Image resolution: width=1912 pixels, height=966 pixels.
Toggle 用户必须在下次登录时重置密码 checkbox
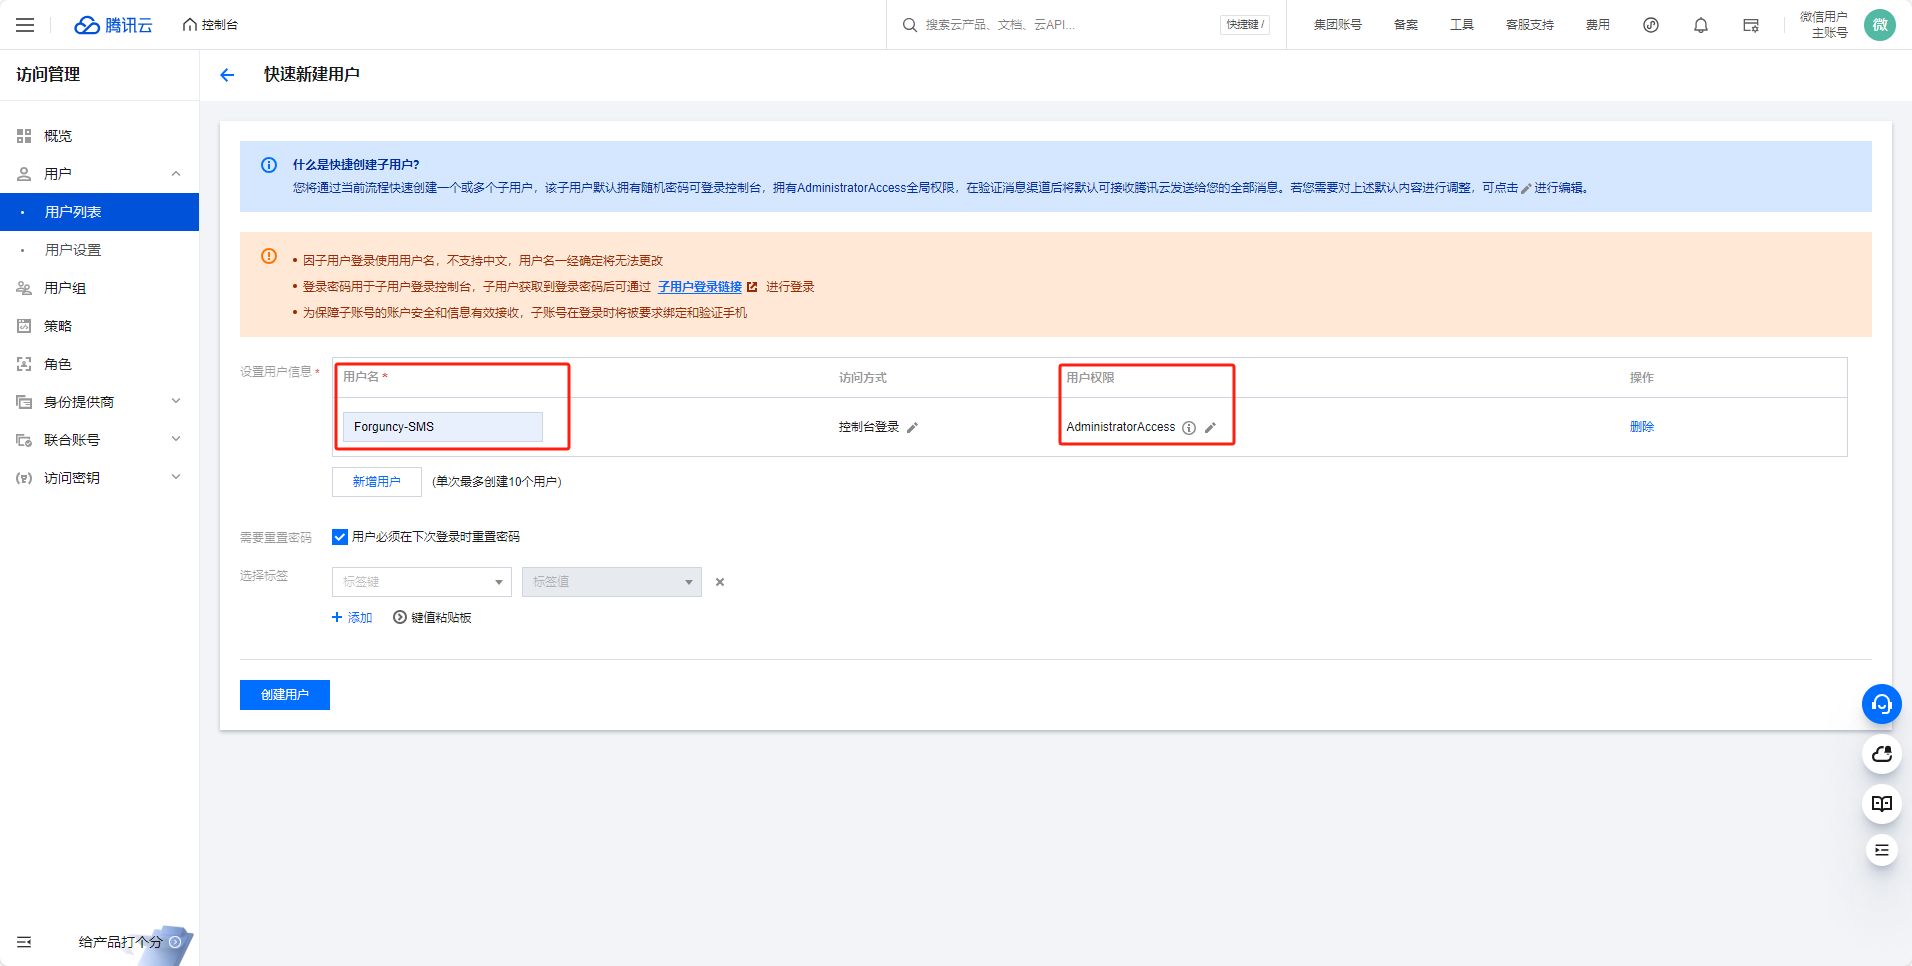click(340, 537)
